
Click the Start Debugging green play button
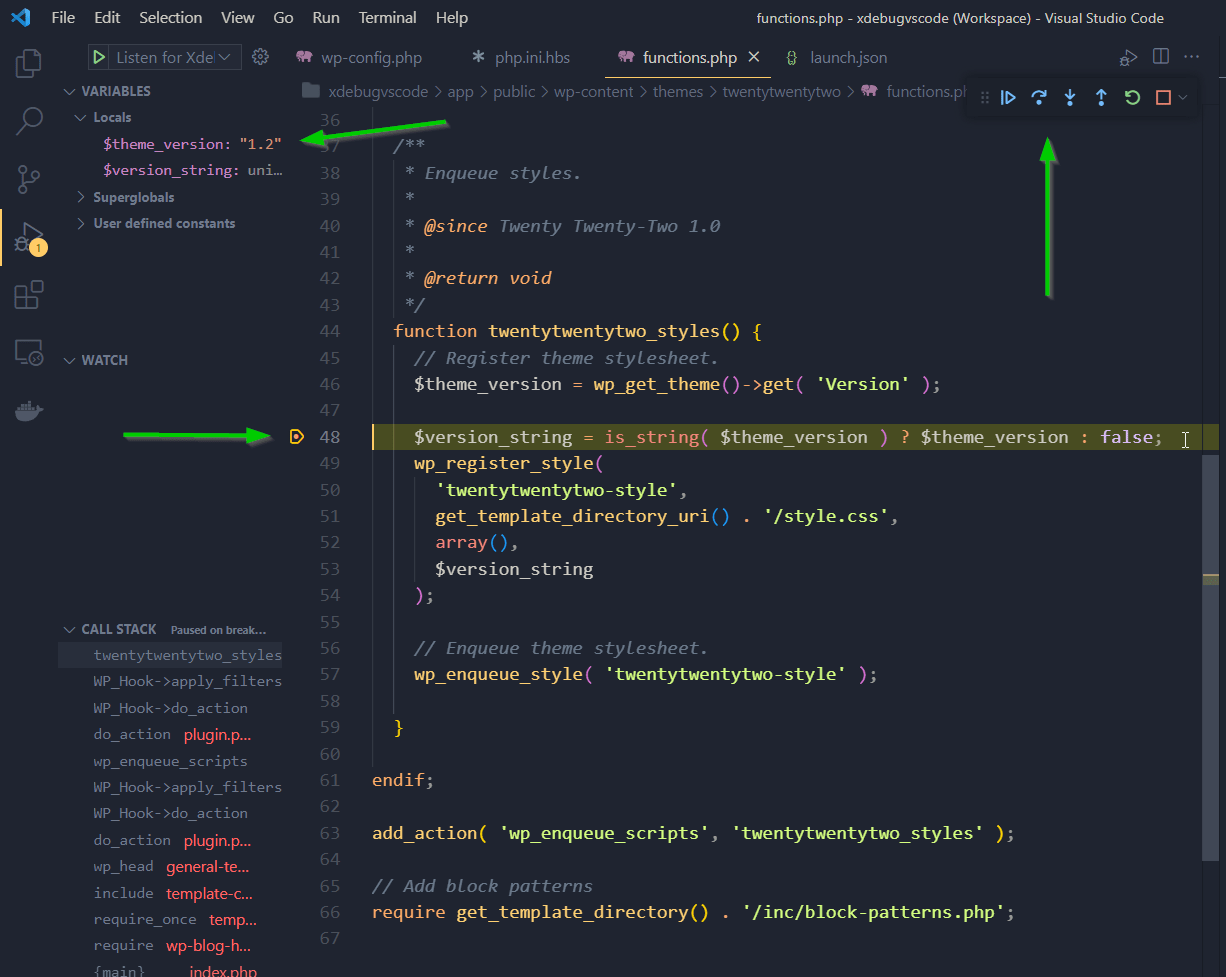(x=99, y=57)
